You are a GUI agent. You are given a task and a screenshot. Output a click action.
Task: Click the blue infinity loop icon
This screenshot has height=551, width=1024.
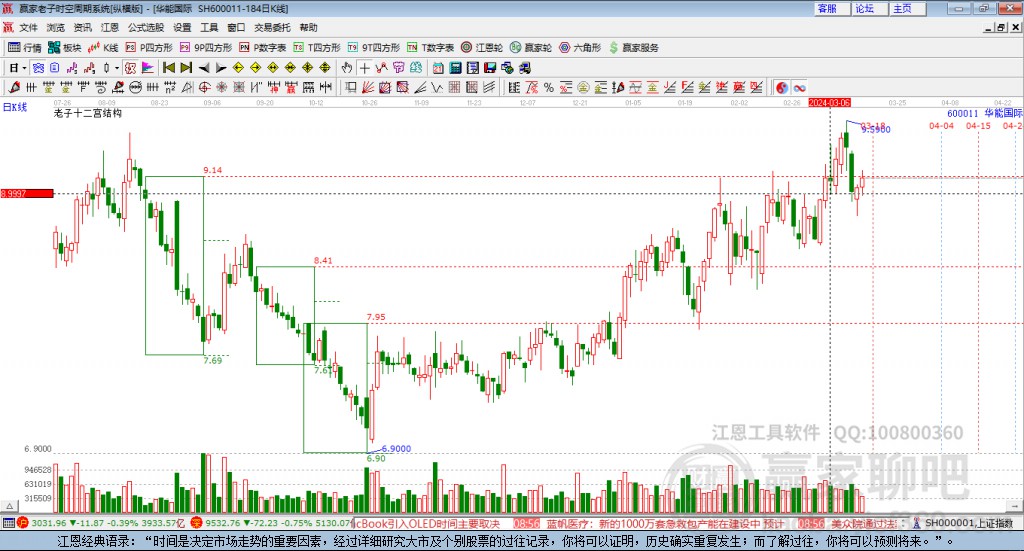[x=799, y=87]
